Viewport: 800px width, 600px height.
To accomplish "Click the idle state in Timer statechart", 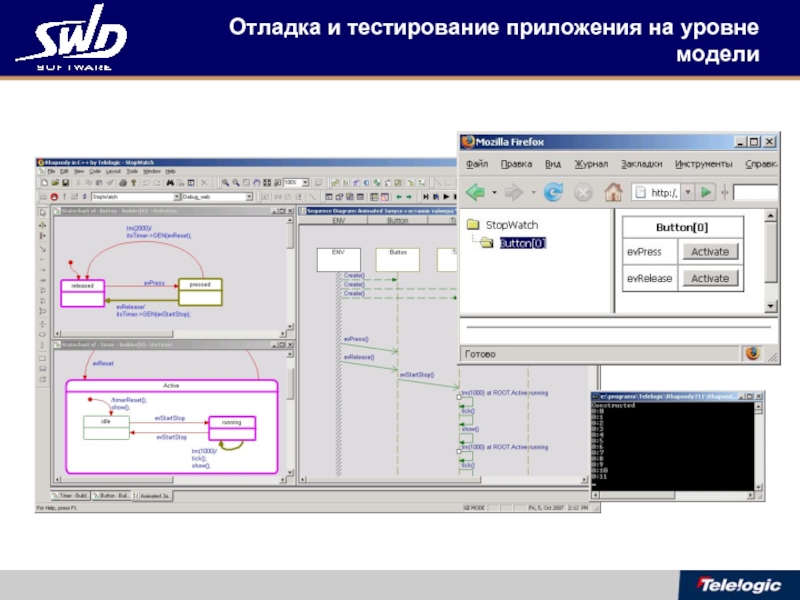I will pyautogui.click(x=106, y=428).
